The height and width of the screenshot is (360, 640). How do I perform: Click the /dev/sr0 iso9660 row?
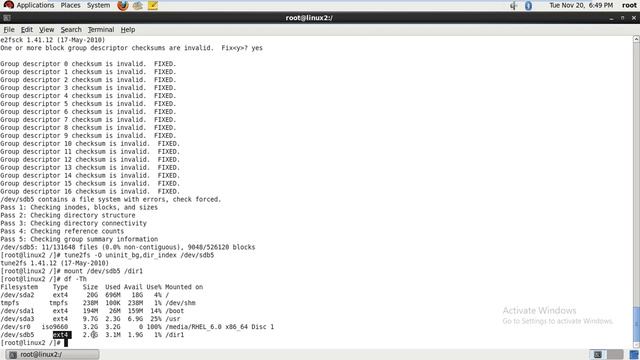(137, 327)
